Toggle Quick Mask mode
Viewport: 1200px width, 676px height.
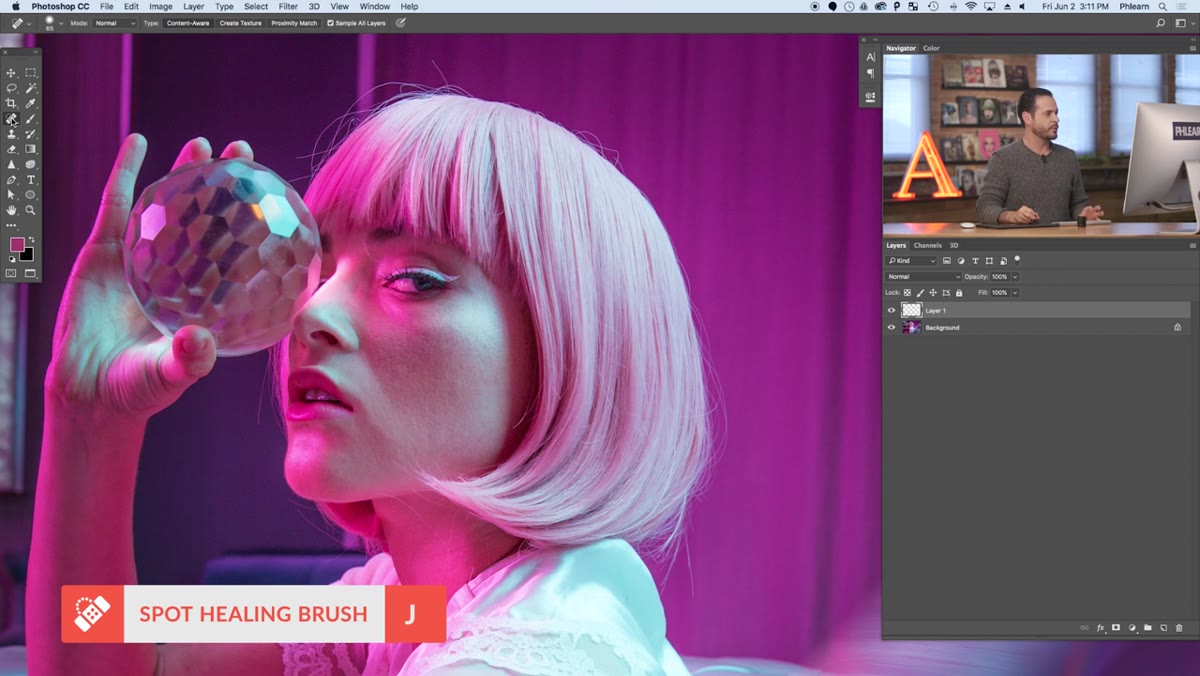tap(11, 273)
